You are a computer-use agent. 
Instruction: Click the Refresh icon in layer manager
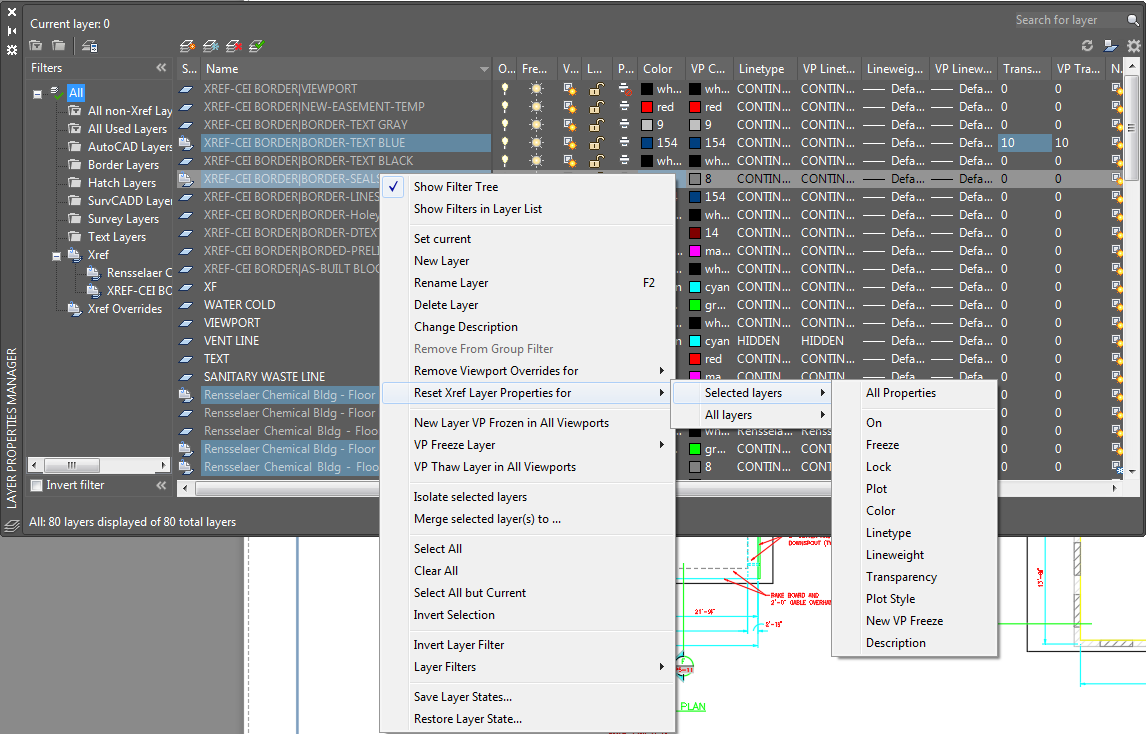[x=1088, y=46]
